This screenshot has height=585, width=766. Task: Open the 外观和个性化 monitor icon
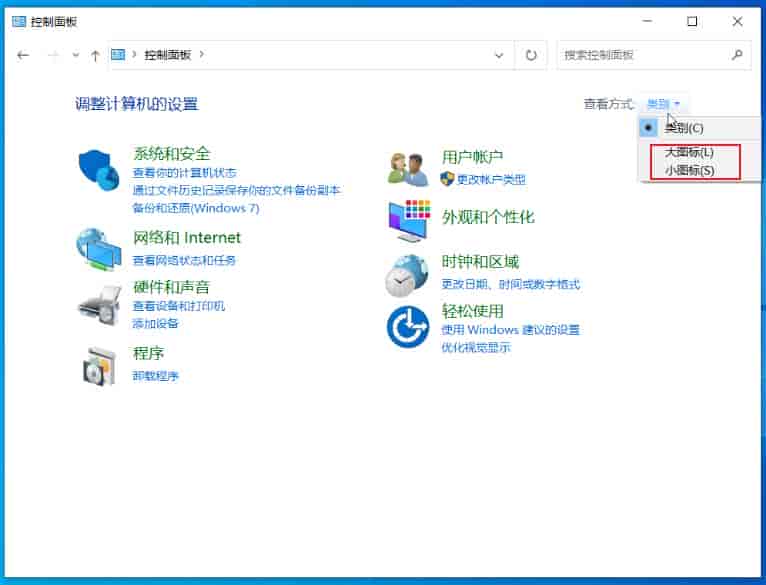[x=409, y=221]
